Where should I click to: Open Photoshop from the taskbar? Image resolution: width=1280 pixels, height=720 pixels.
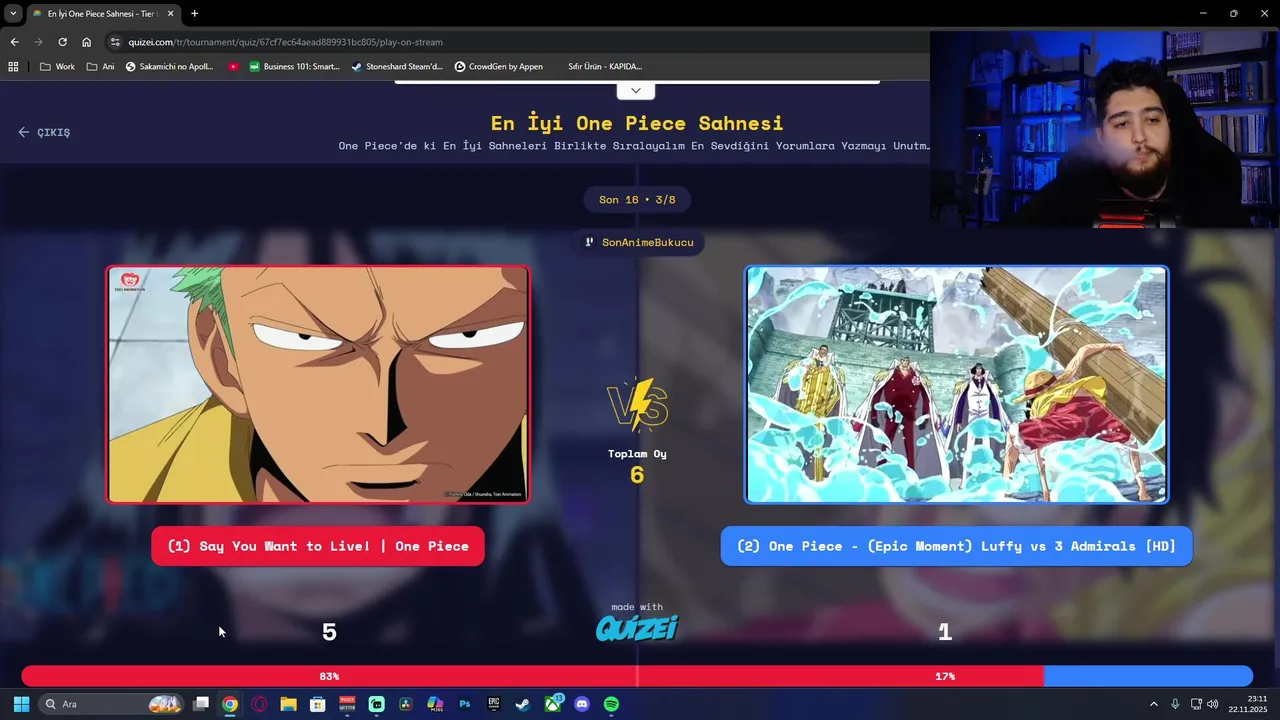465,704
